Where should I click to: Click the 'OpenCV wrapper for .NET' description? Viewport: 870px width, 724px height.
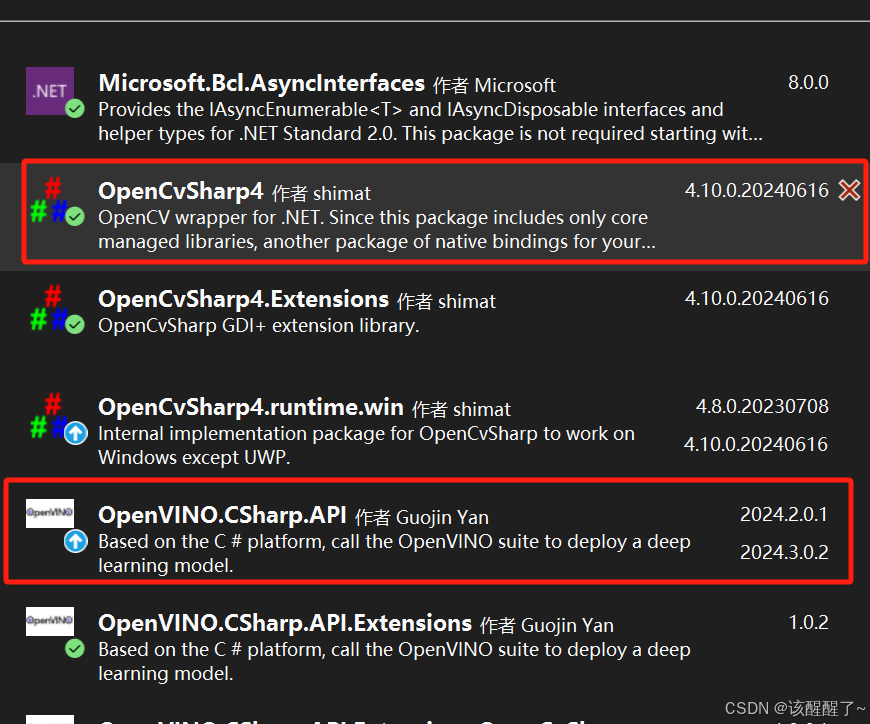(377, 230)
